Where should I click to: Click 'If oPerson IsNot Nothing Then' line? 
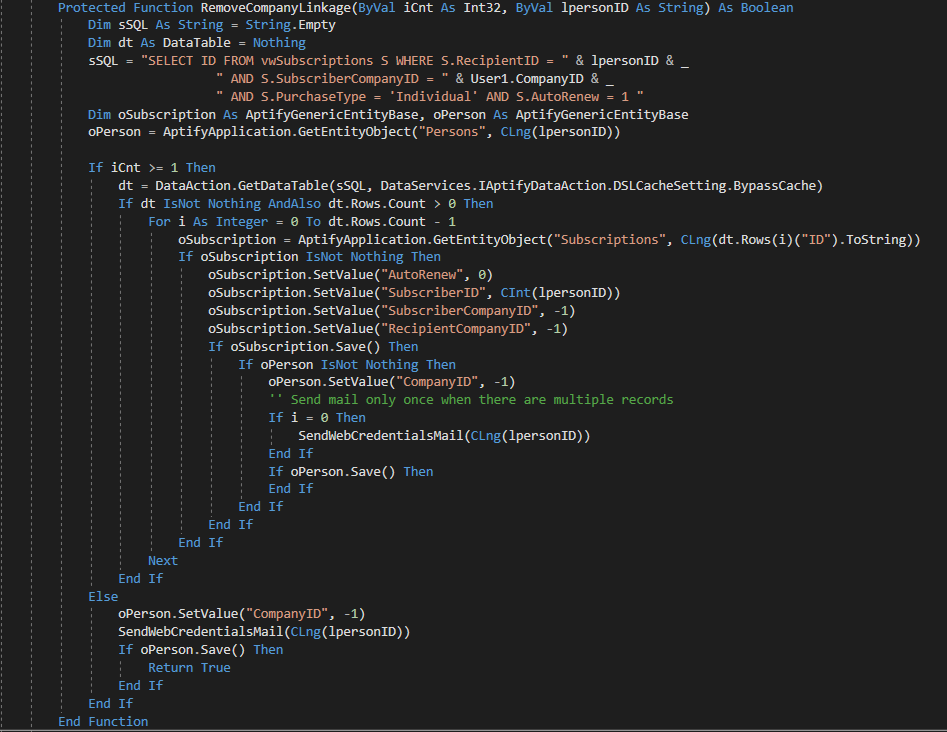click(347, 365)
